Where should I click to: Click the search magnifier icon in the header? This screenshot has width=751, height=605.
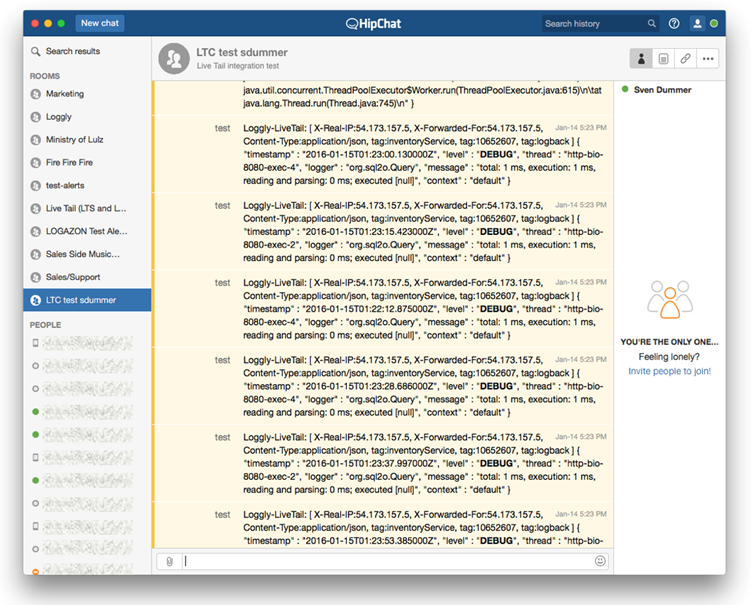click(651, 23)
